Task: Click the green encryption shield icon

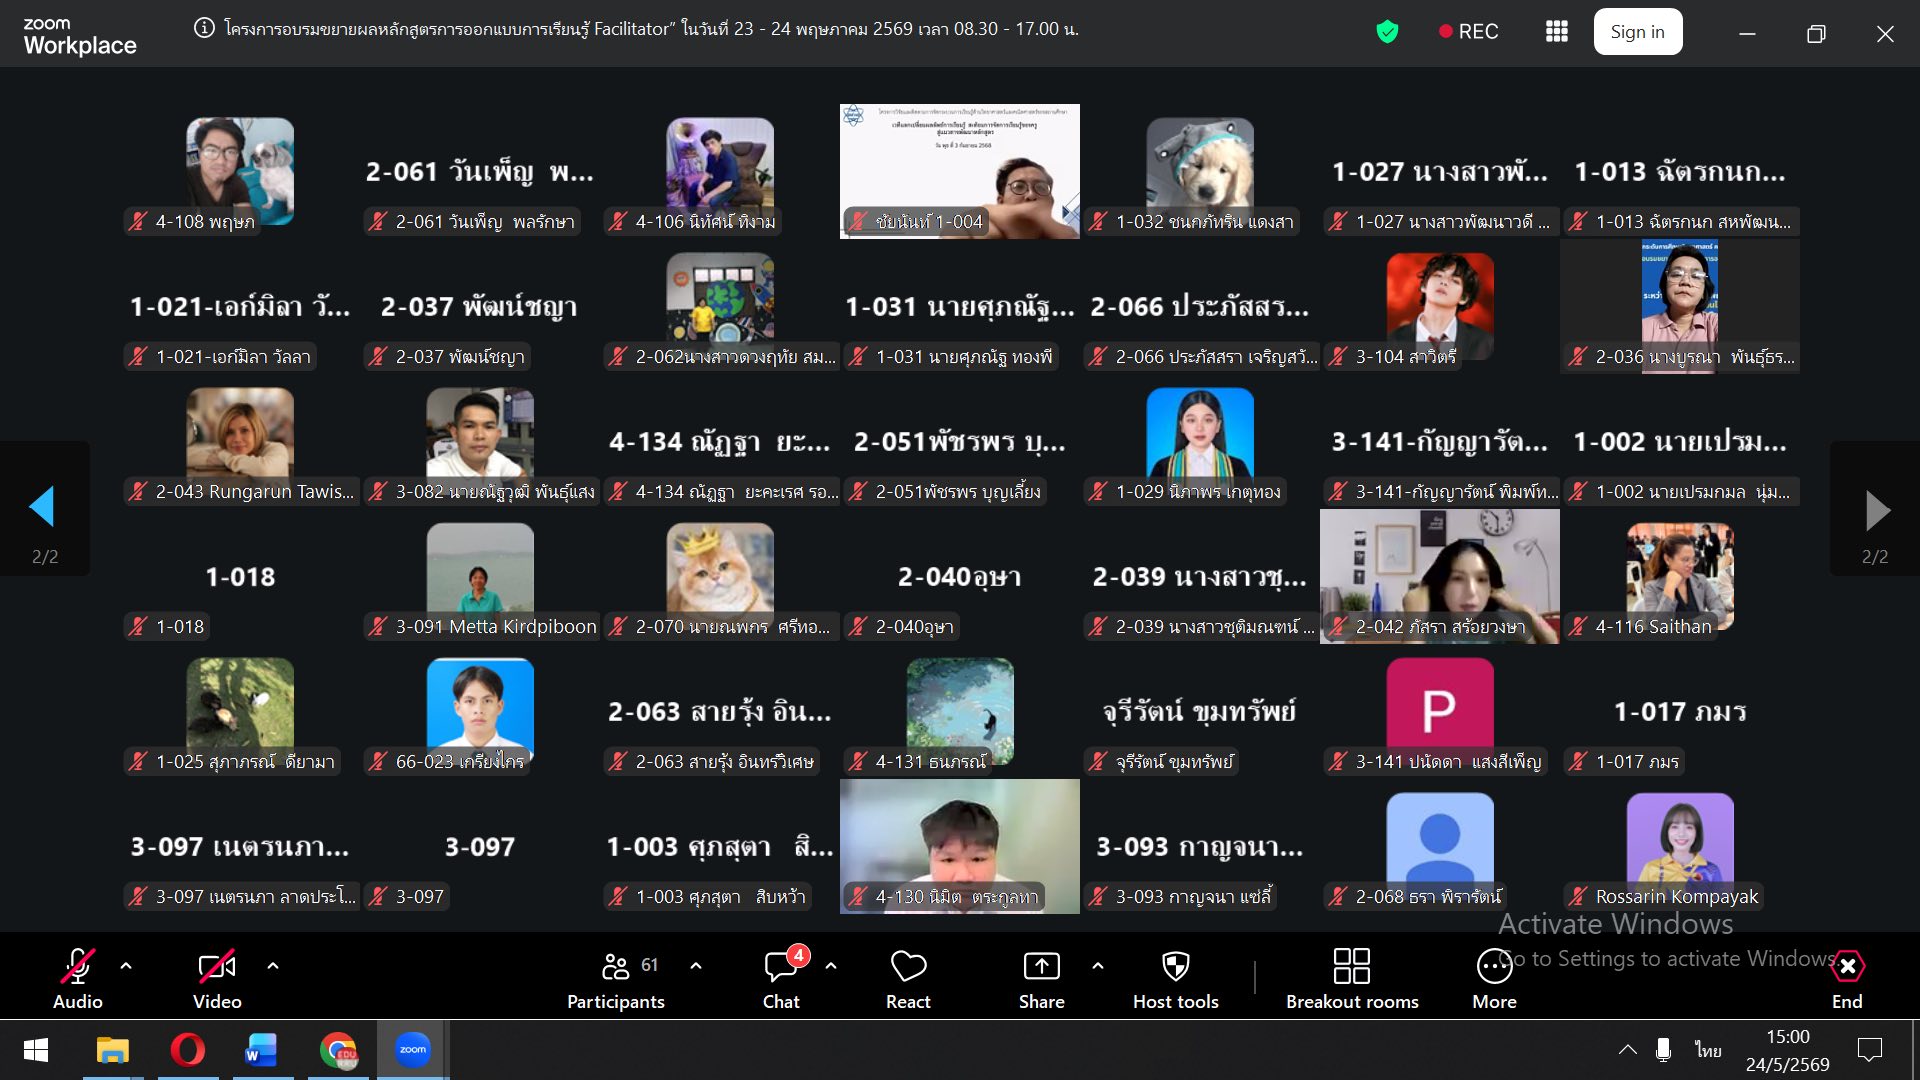Action: point(1387,32)
